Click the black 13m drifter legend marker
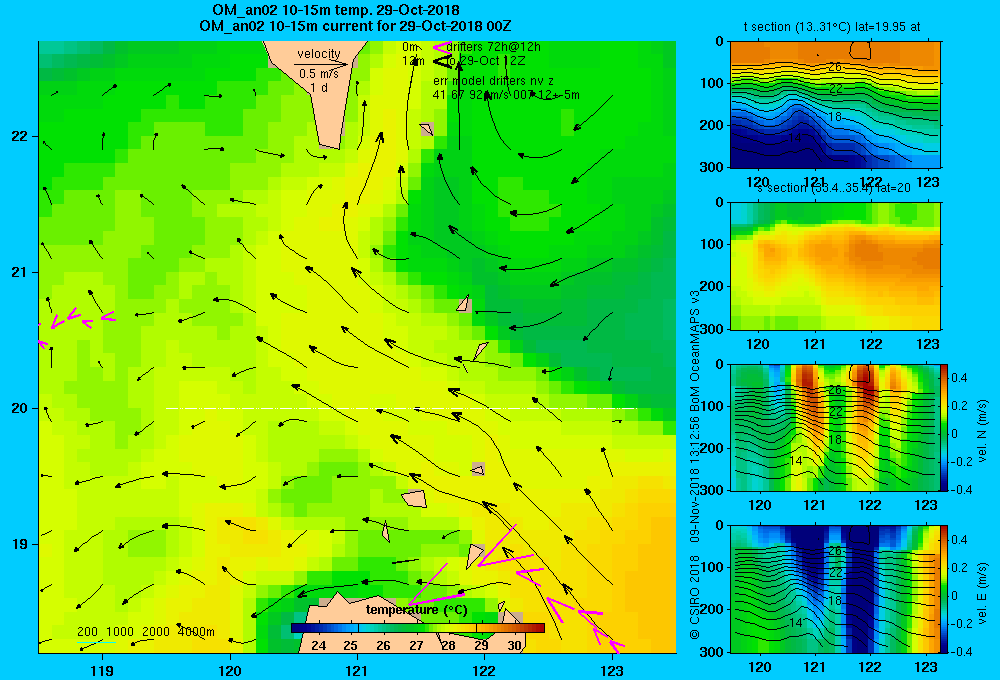Image resolution: width=1000 pixels, height=680 pixels. pos(442,62)
